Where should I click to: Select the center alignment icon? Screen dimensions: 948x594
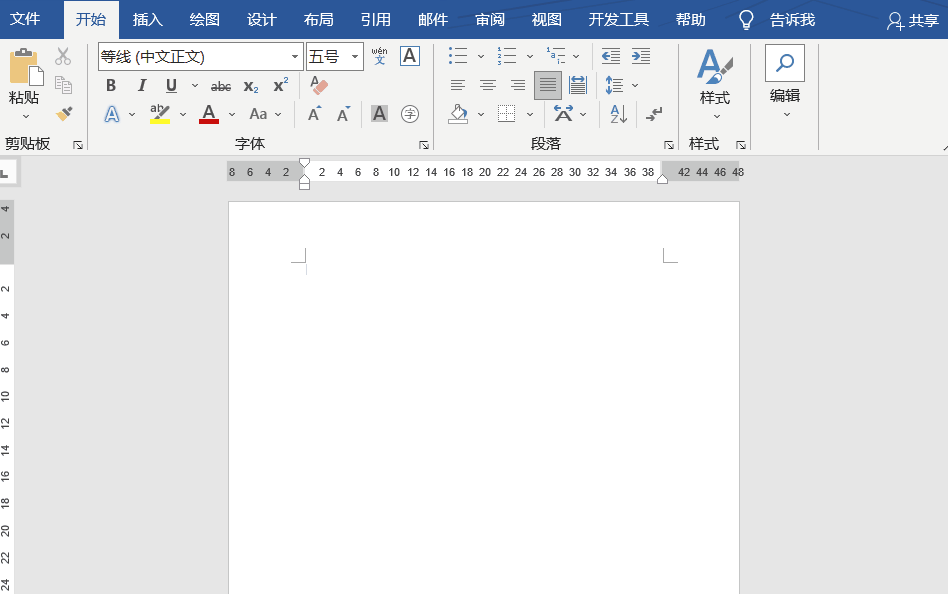click(x=487, y=85)
